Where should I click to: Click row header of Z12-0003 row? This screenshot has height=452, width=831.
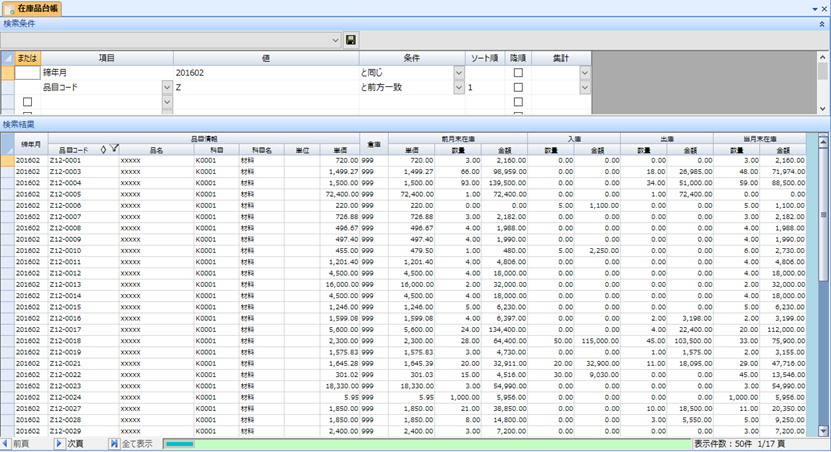coord(7,172)
